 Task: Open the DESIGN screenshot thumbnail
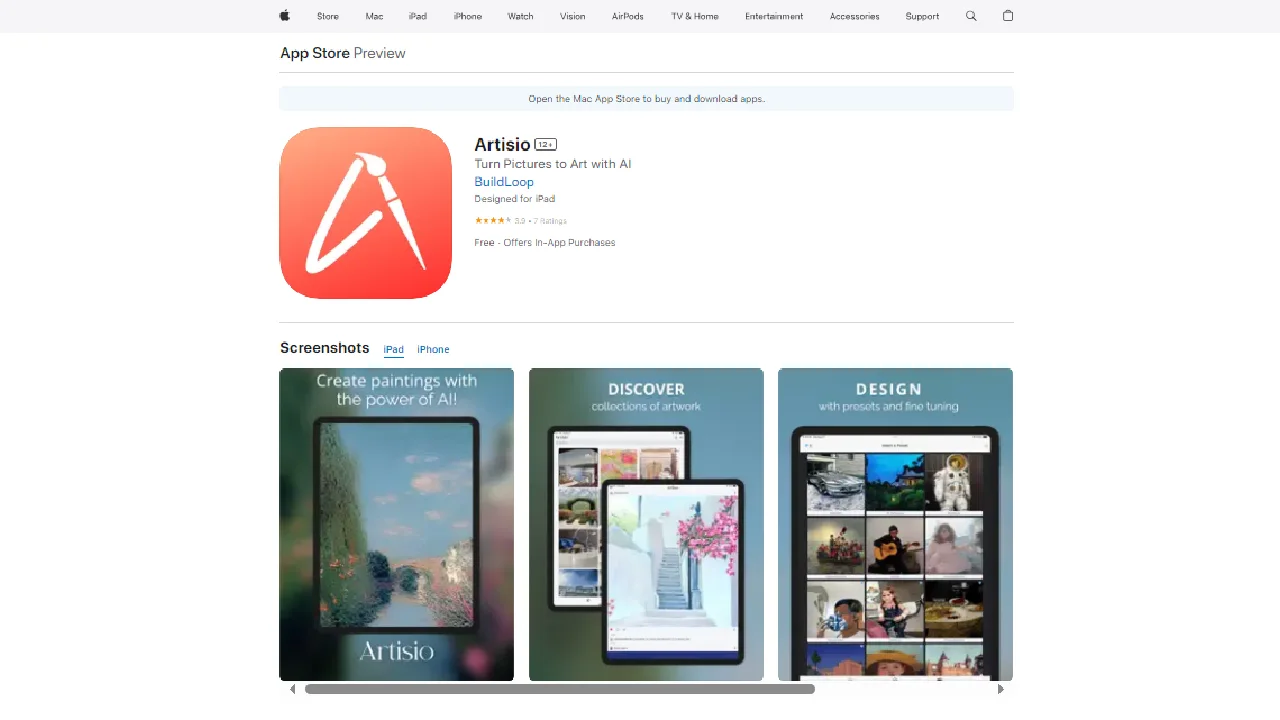[895, 524]
